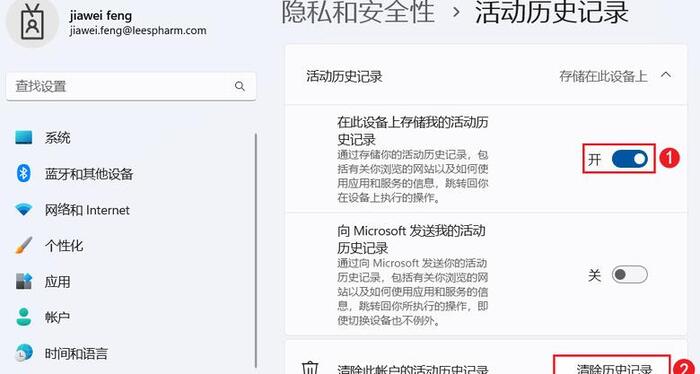The height and width of the screenshot is (374, 700).
Task: Click the 活动历史记录 section header label
Action: (344, 76)
